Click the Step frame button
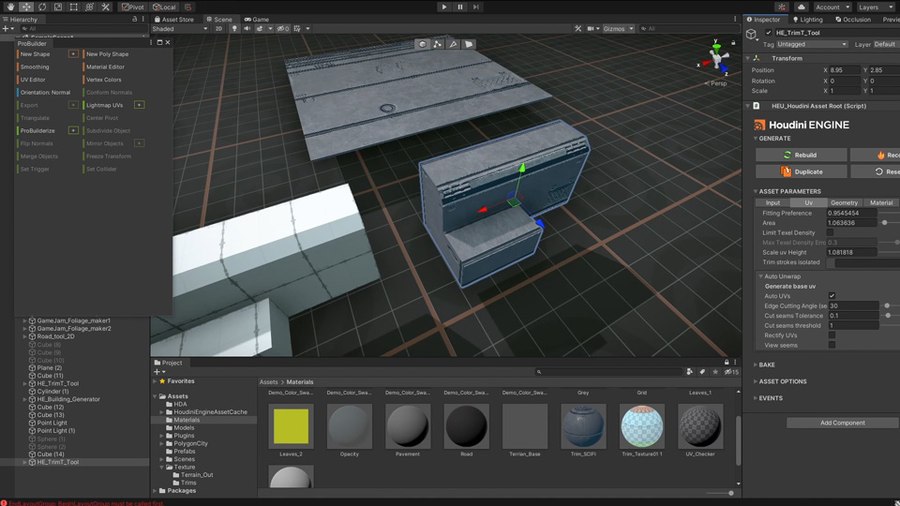This screenshot has width=900, height=506. (475, 7)
